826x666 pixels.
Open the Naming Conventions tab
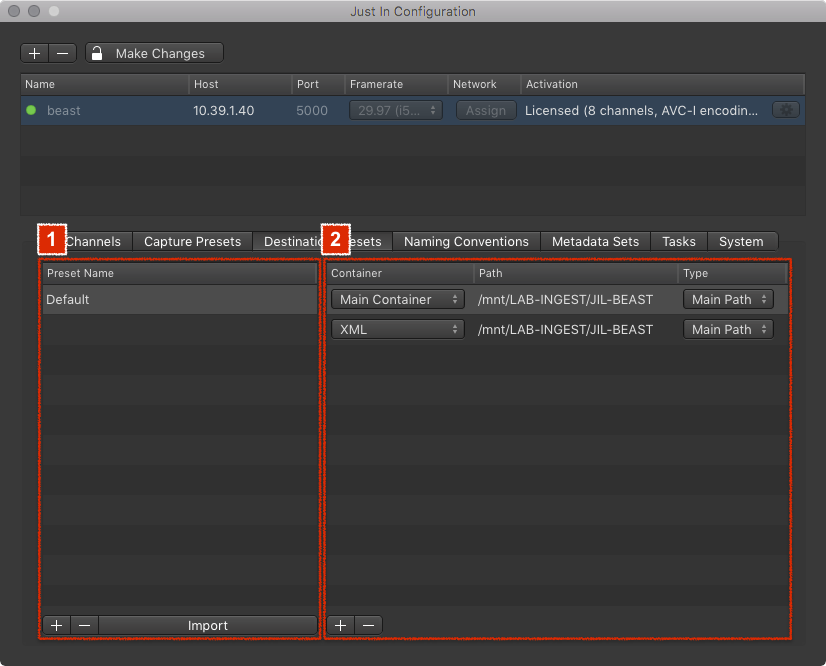tap(466, 241)
